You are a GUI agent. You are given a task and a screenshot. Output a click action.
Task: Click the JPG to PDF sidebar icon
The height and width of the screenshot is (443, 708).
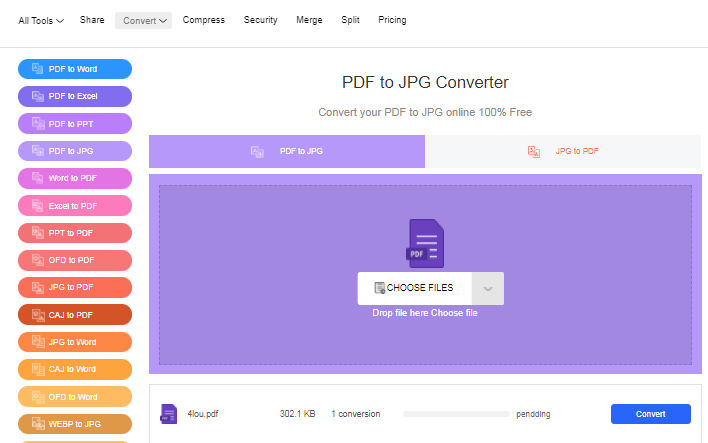click(37, 287)
